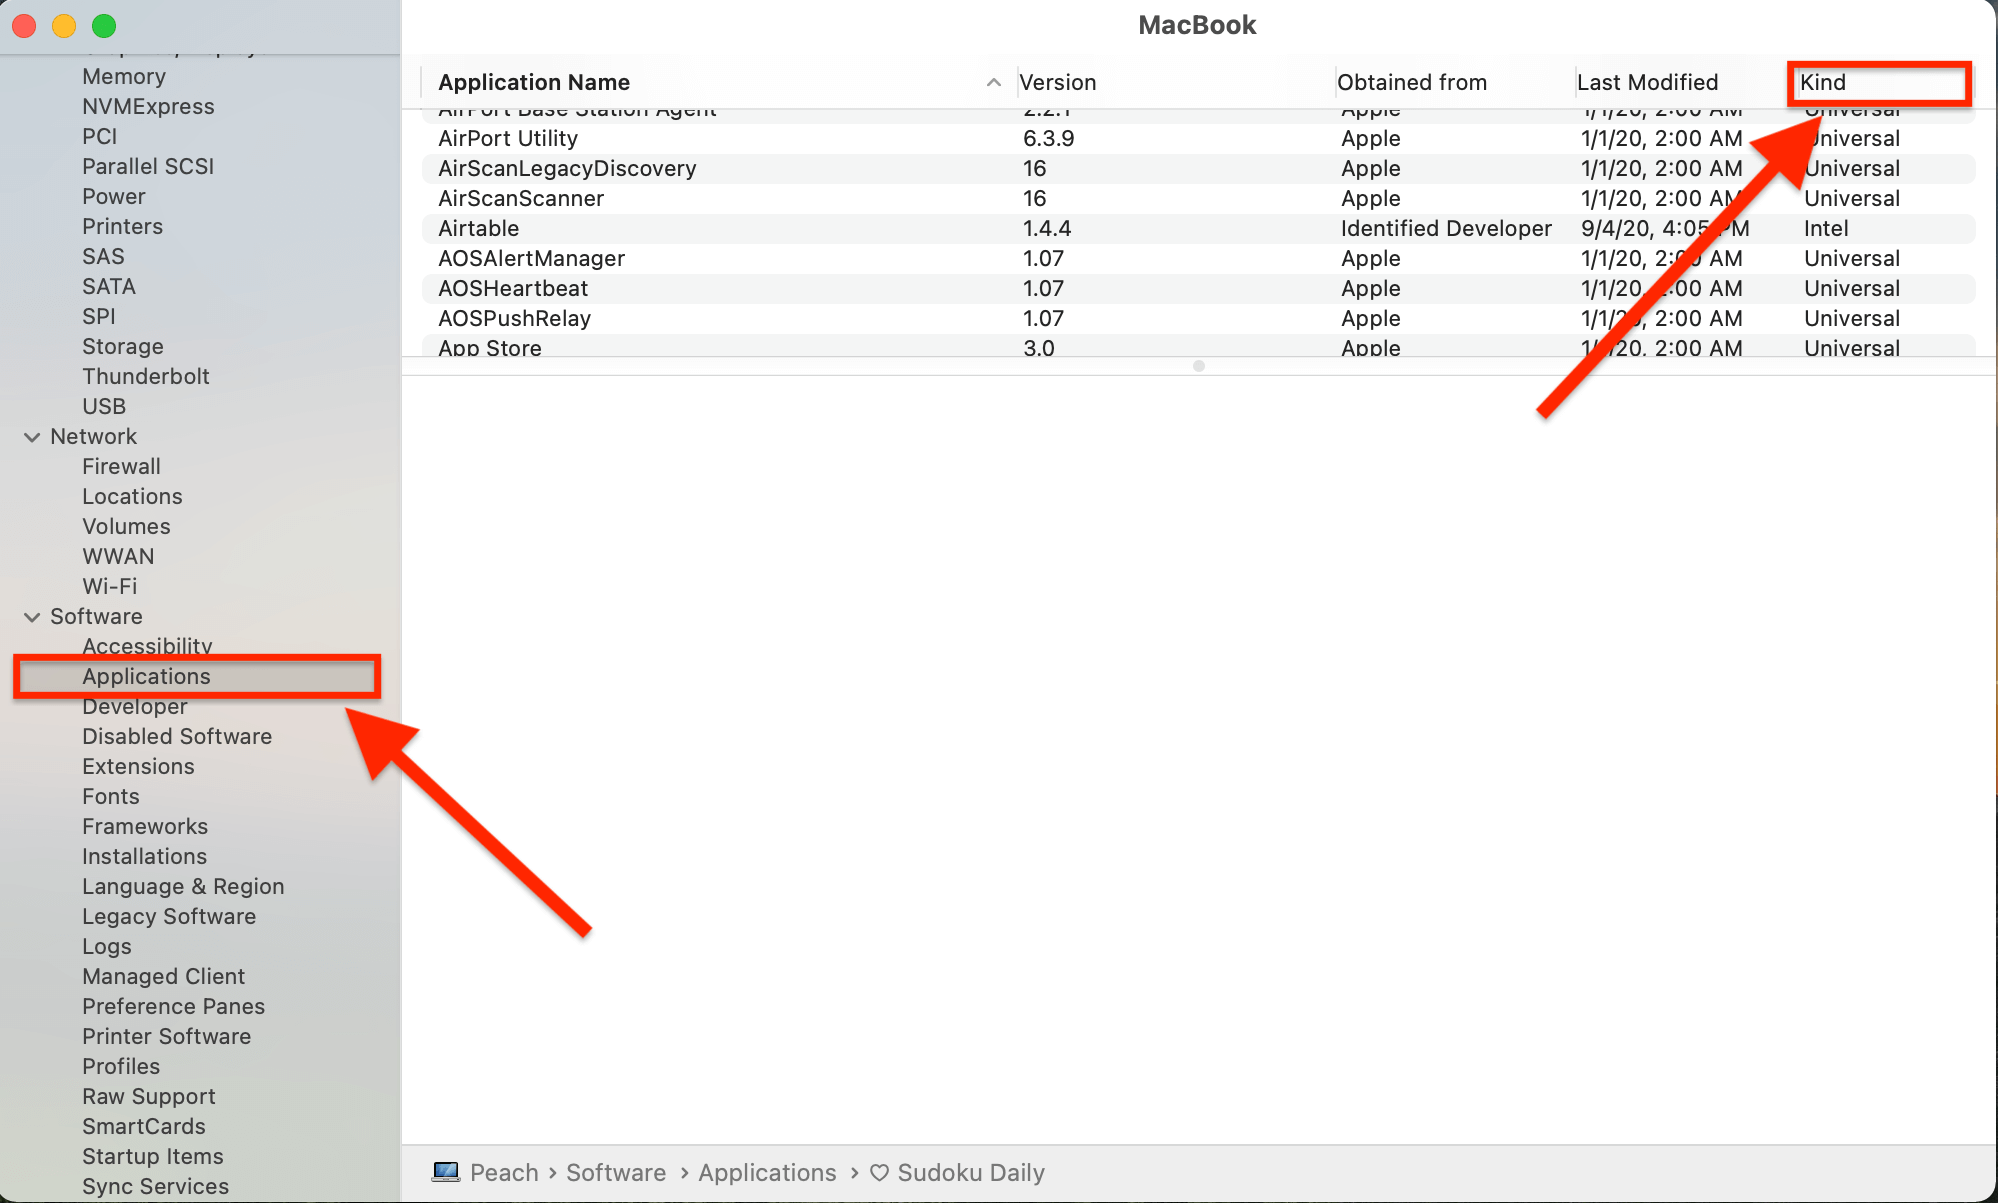Click Applications in the bottom path bar
Viewport: 1998px width, 1203px height.
coord(767,1172)
